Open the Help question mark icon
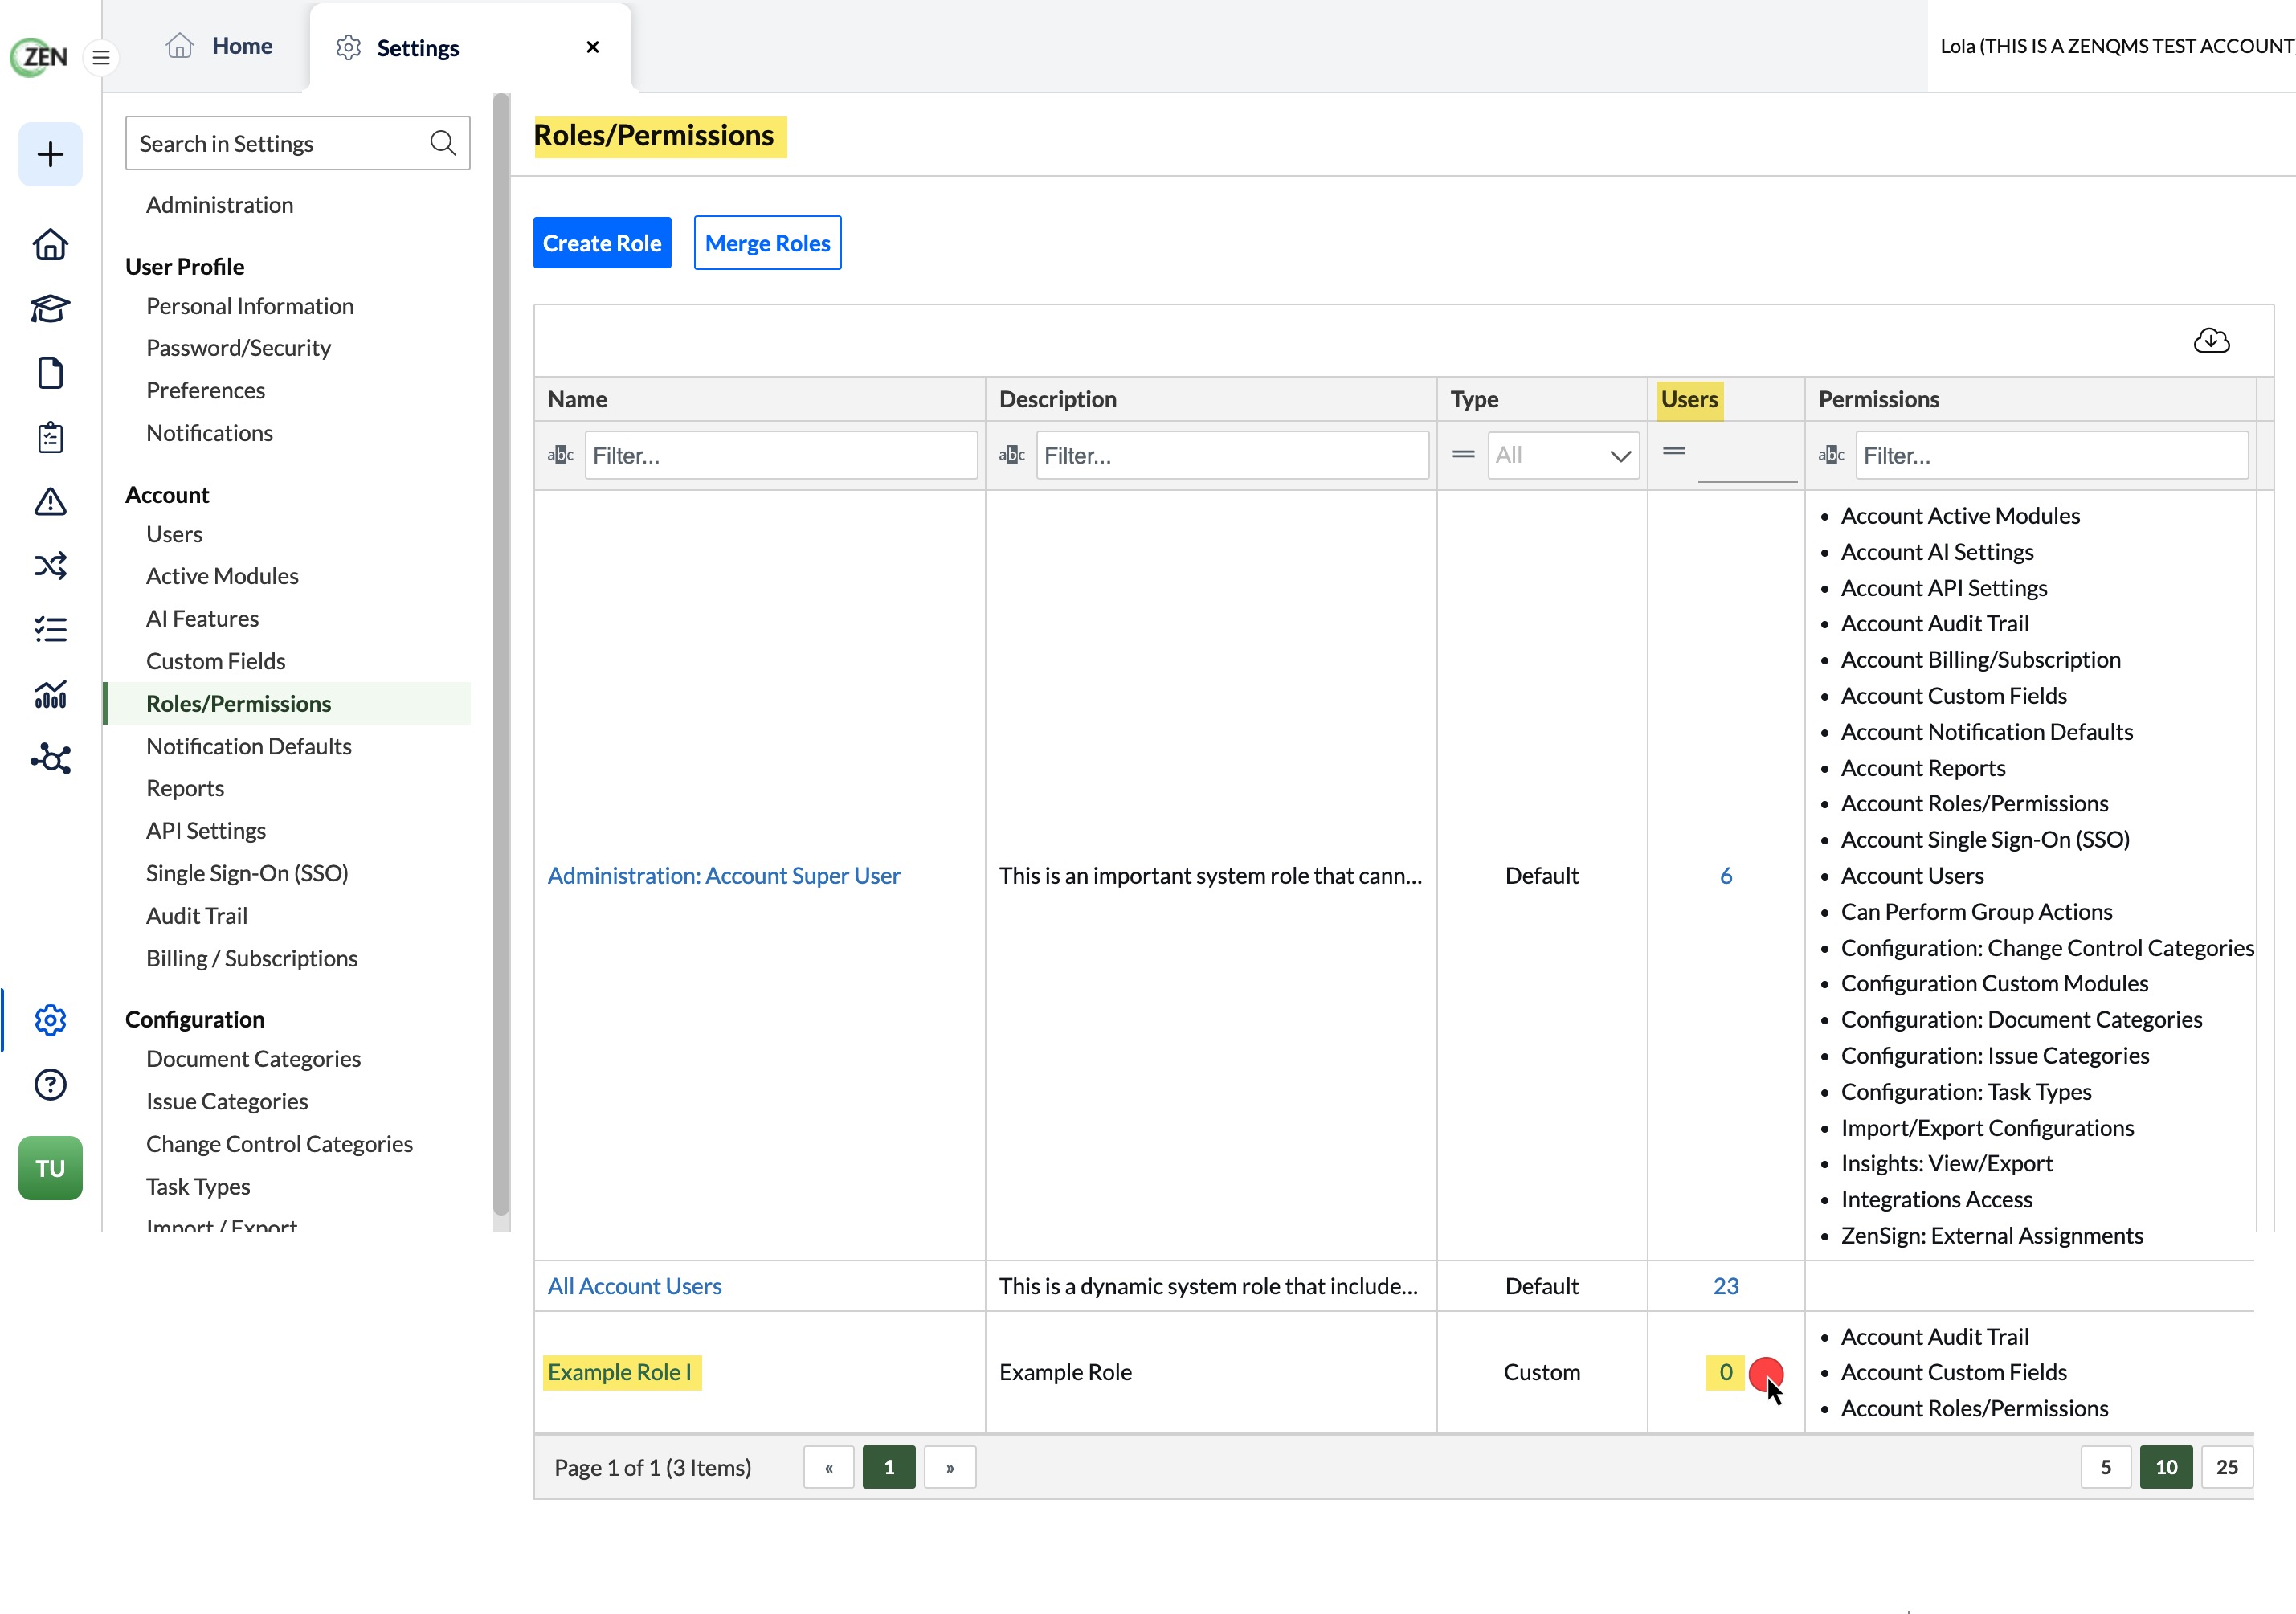 50,1085
